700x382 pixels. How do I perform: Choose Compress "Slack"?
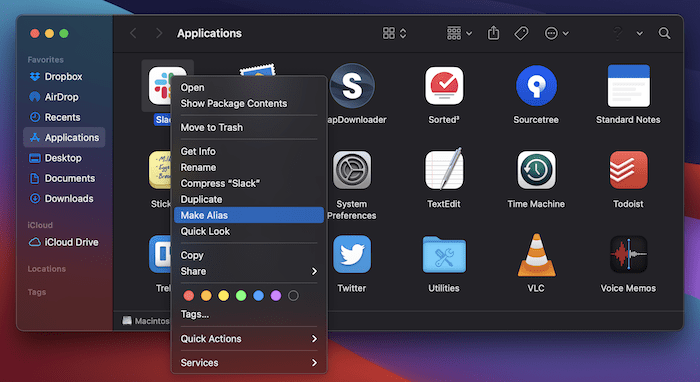(x=249, y=183)
